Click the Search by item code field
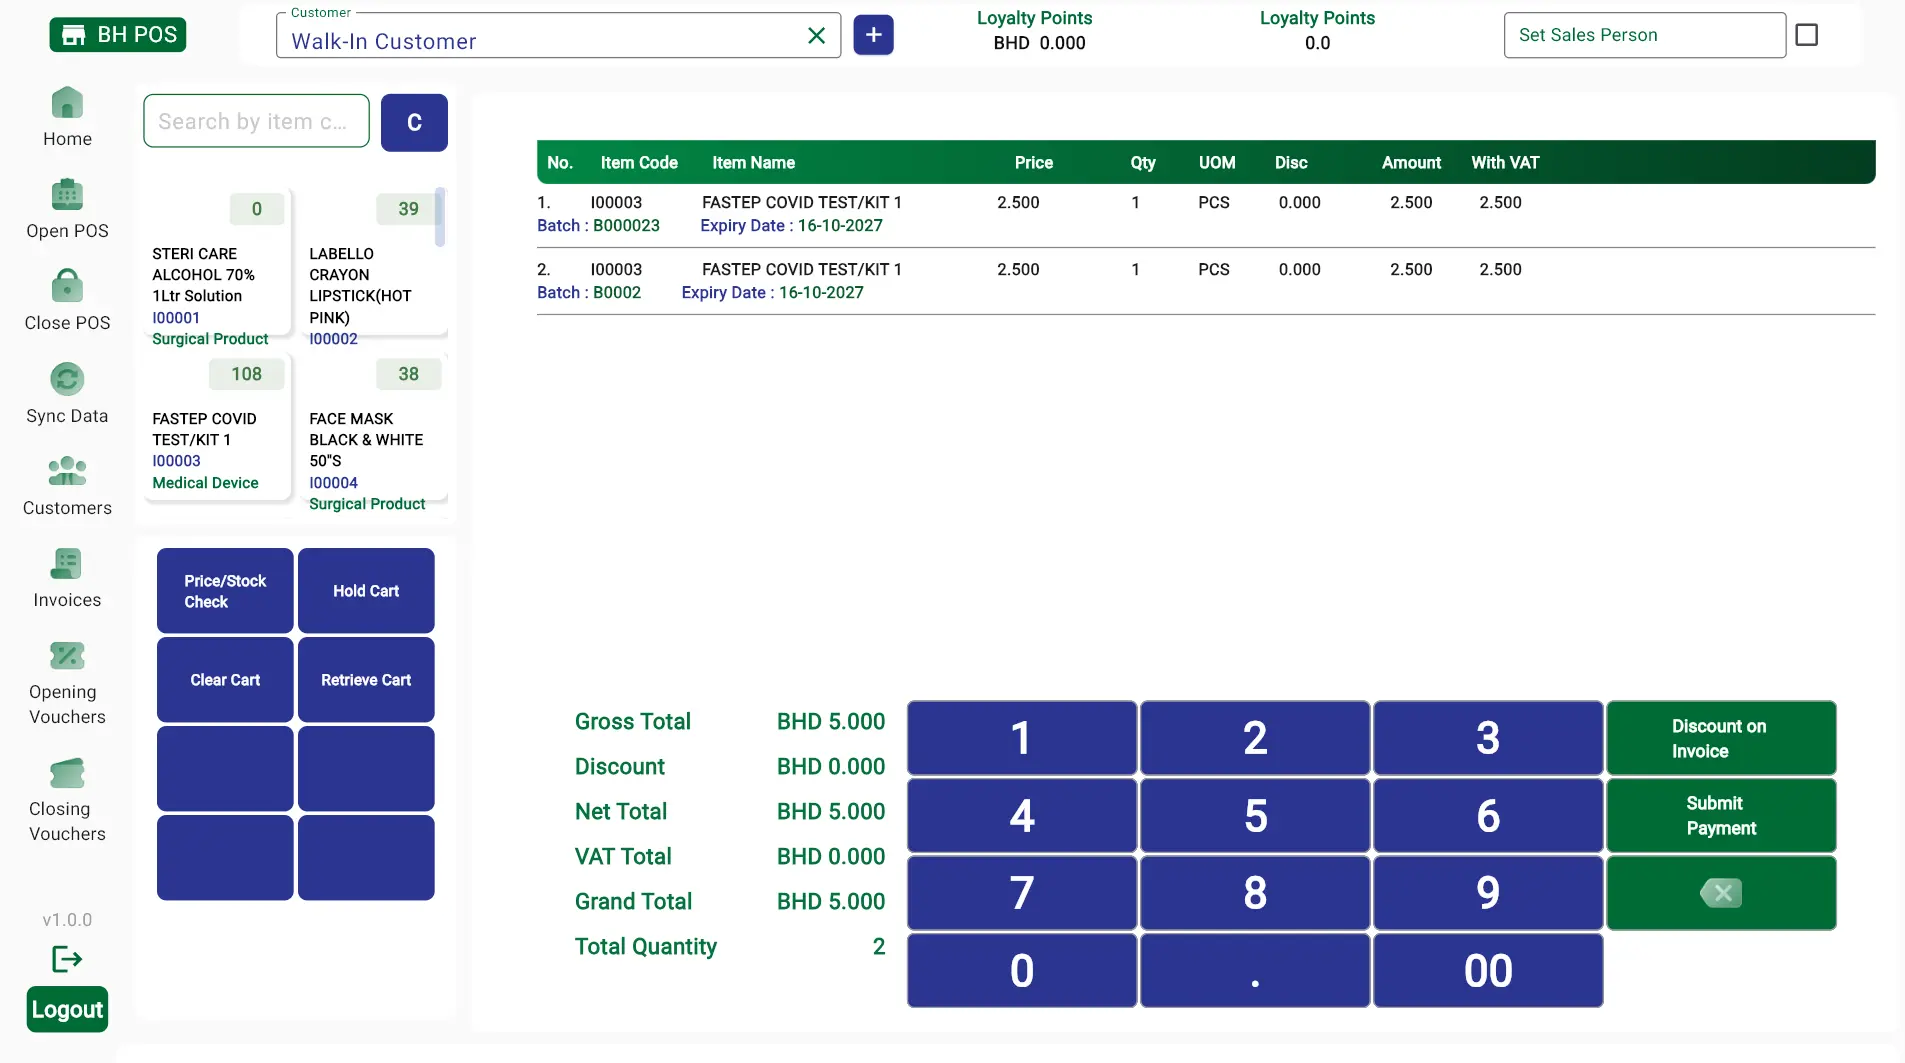 256,121
